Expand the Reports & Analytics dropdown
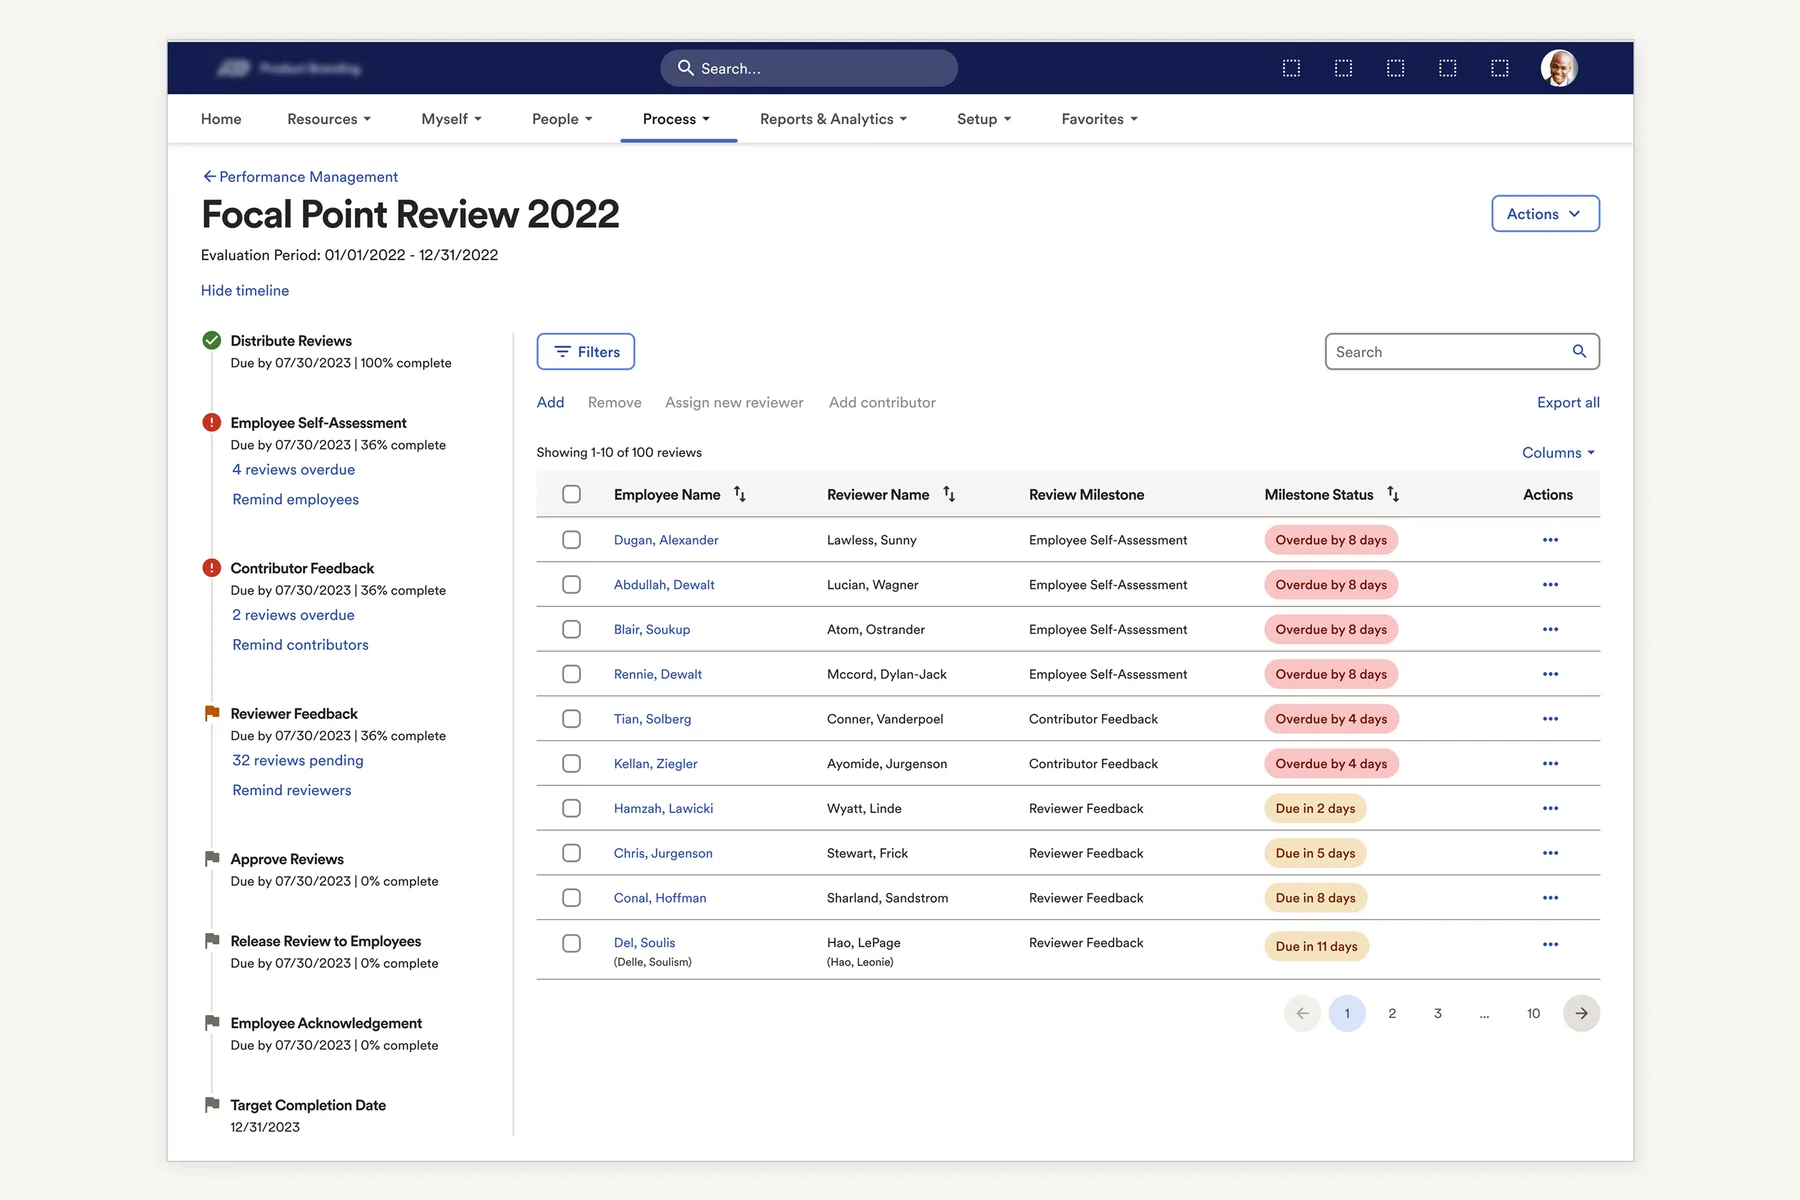Viewport: 1800px width, 1200px height. (833, 119)
